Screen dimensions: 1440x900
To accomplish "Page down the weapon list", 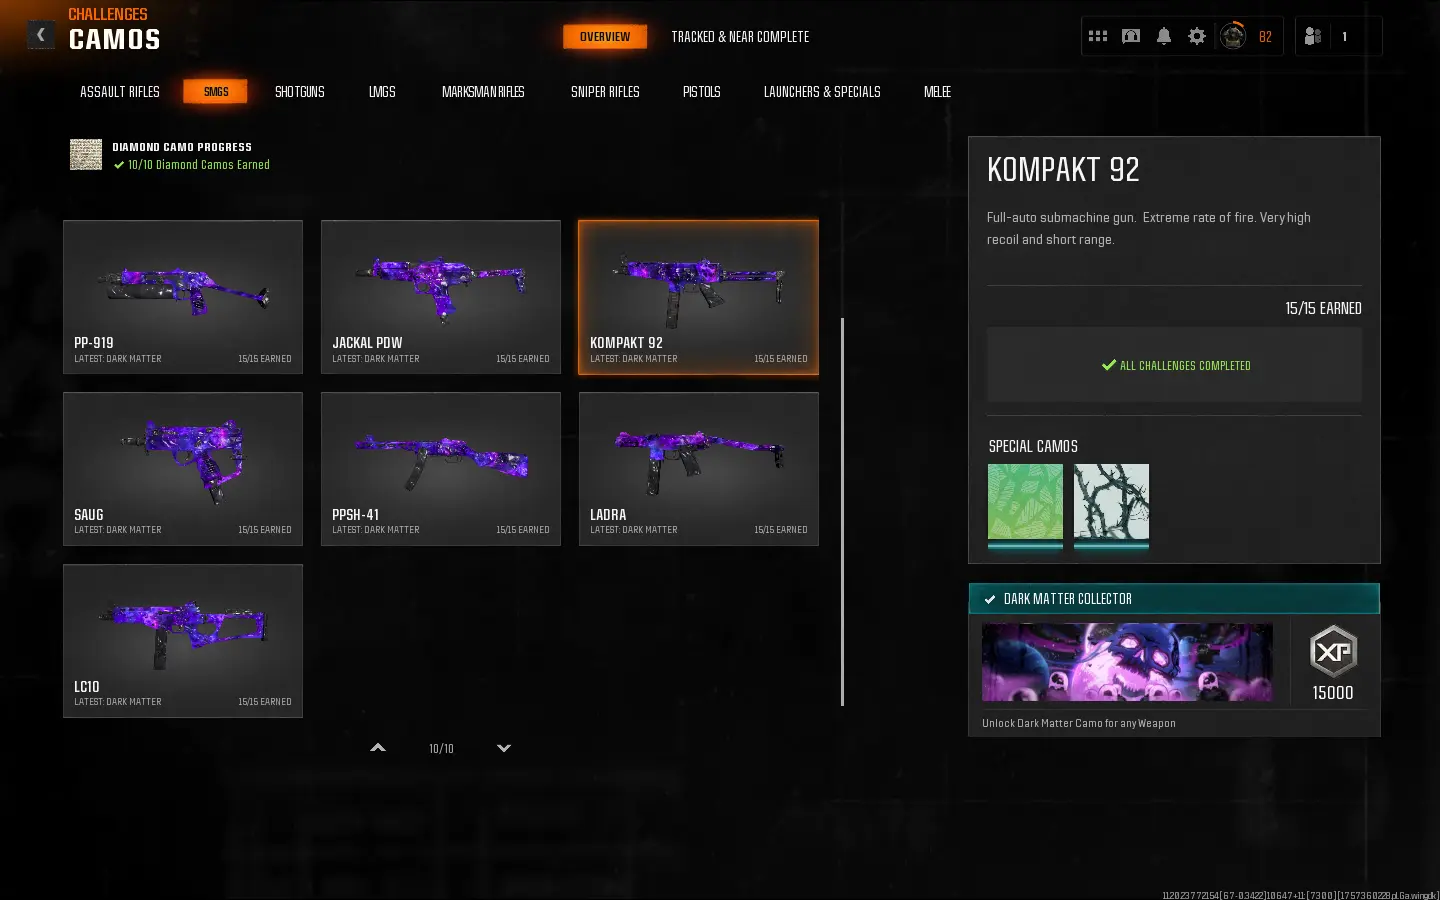I will point(504,748).
